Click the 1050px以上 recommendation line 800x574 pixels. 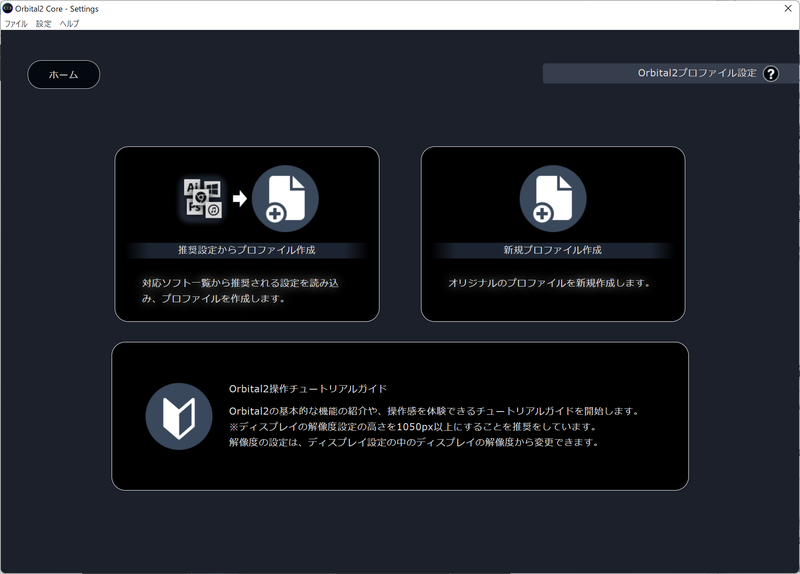click(x=413, y=427)
